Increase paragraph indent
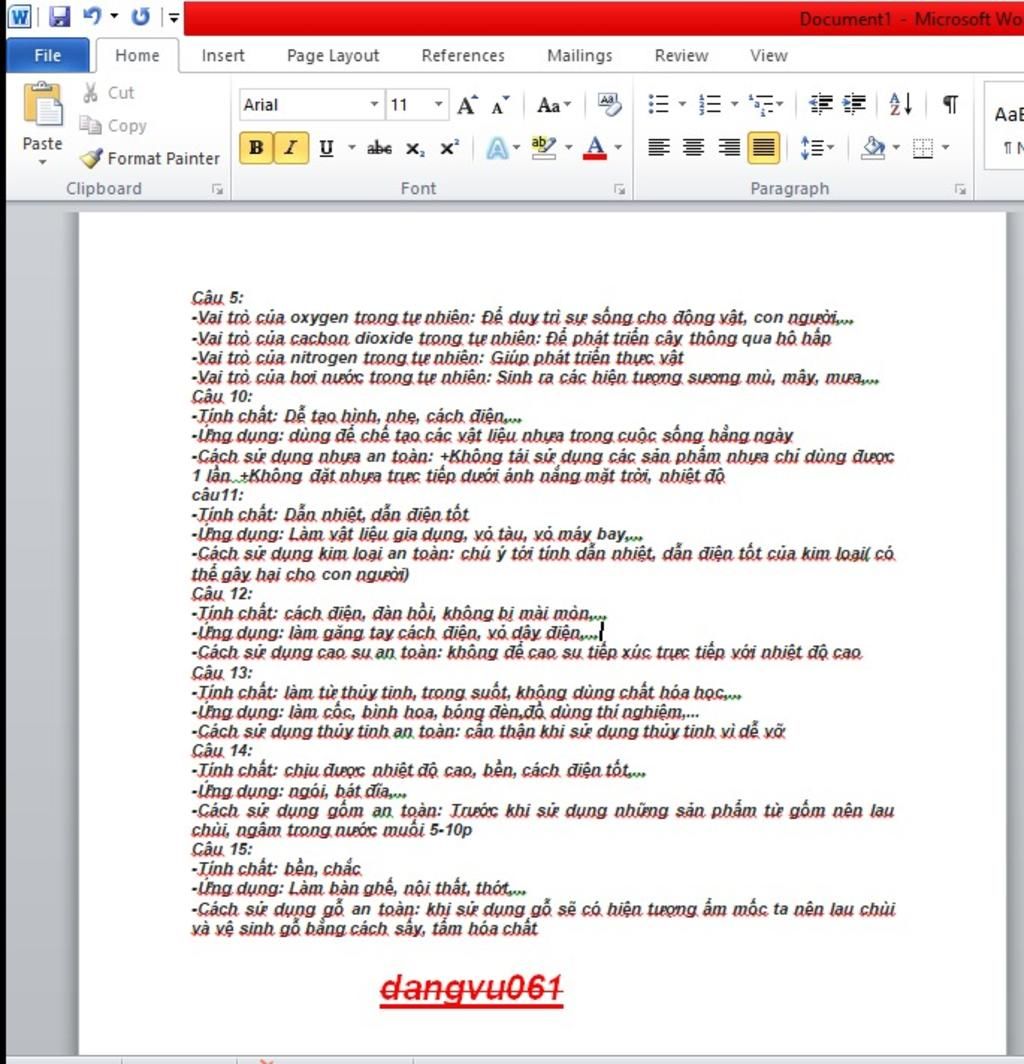Image resolution: width=1024 pixels, height=1064 pixels. (854, 104)
